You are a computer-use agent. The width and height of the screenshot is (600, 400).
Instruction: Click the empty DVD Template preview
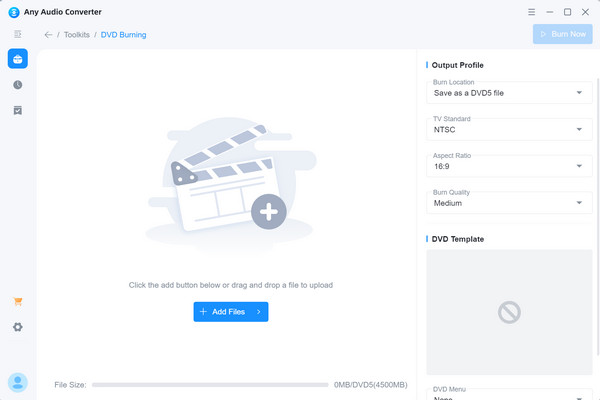(509, 312)
